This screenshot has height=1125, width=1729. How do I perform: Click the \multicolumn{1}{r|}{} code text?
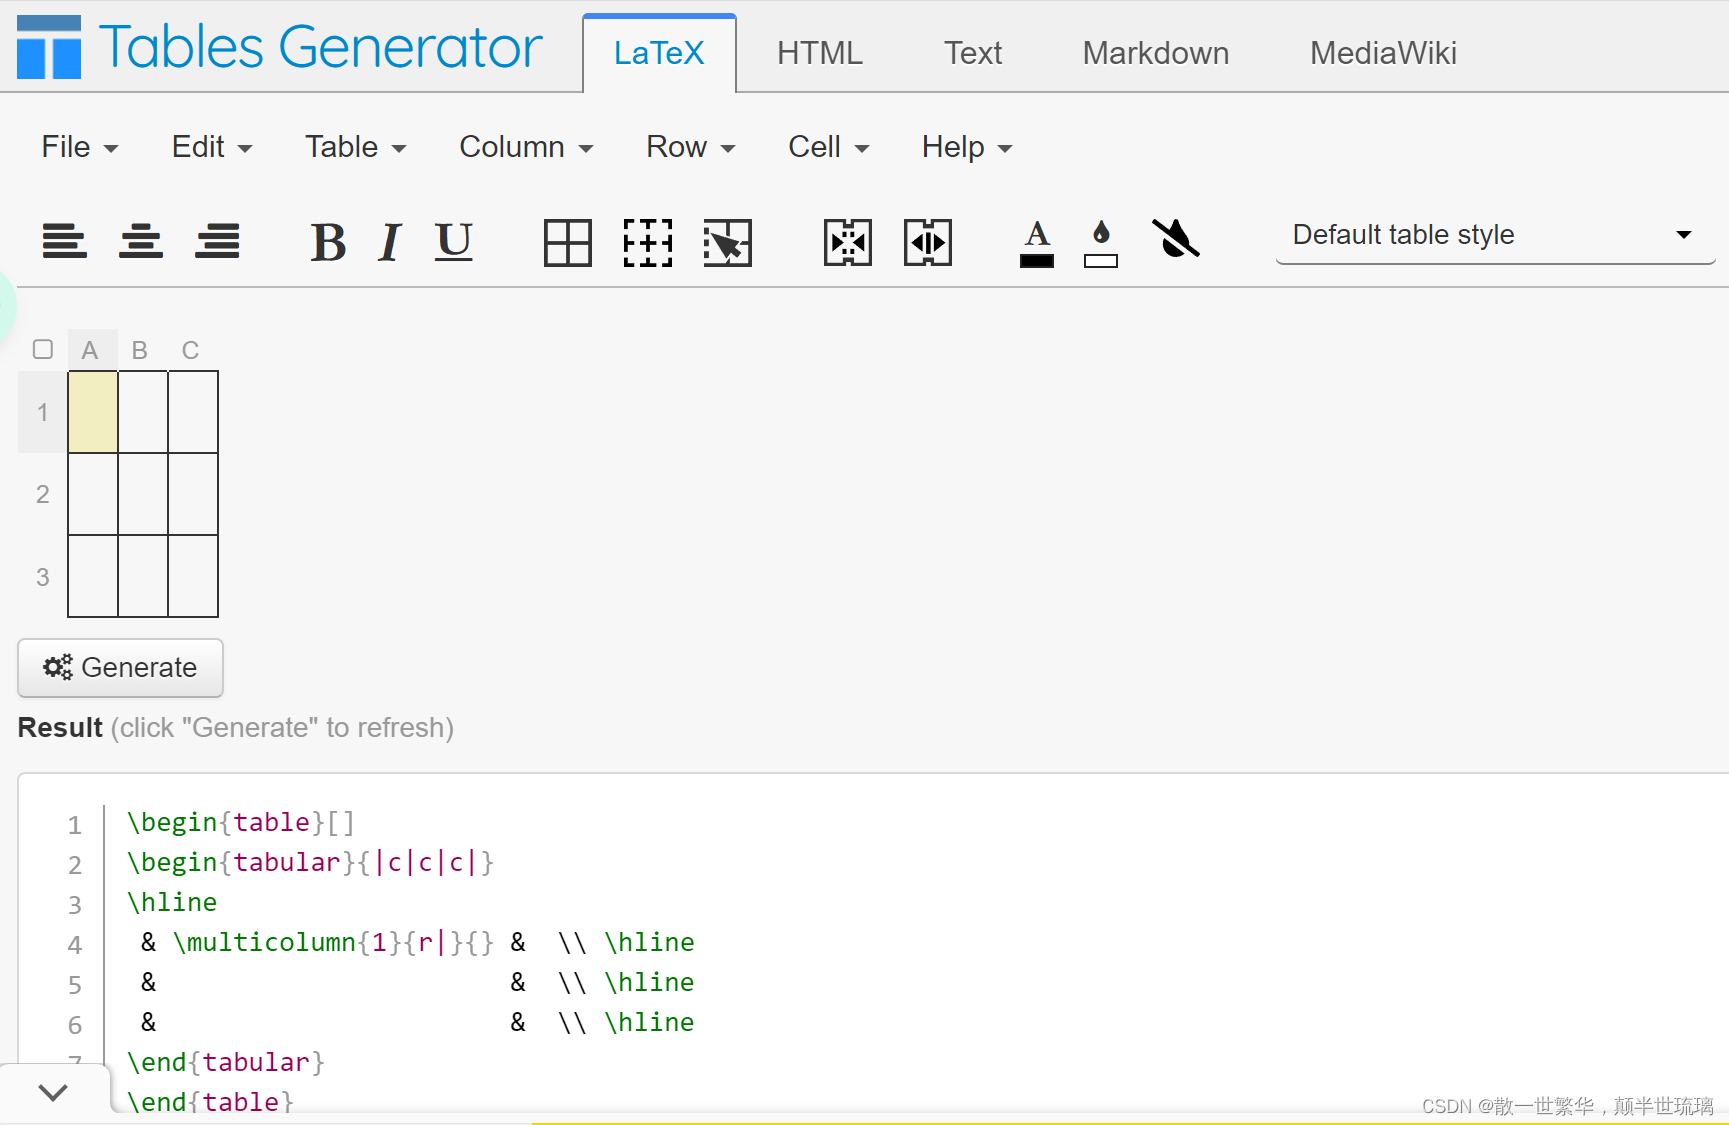(334, 943)
